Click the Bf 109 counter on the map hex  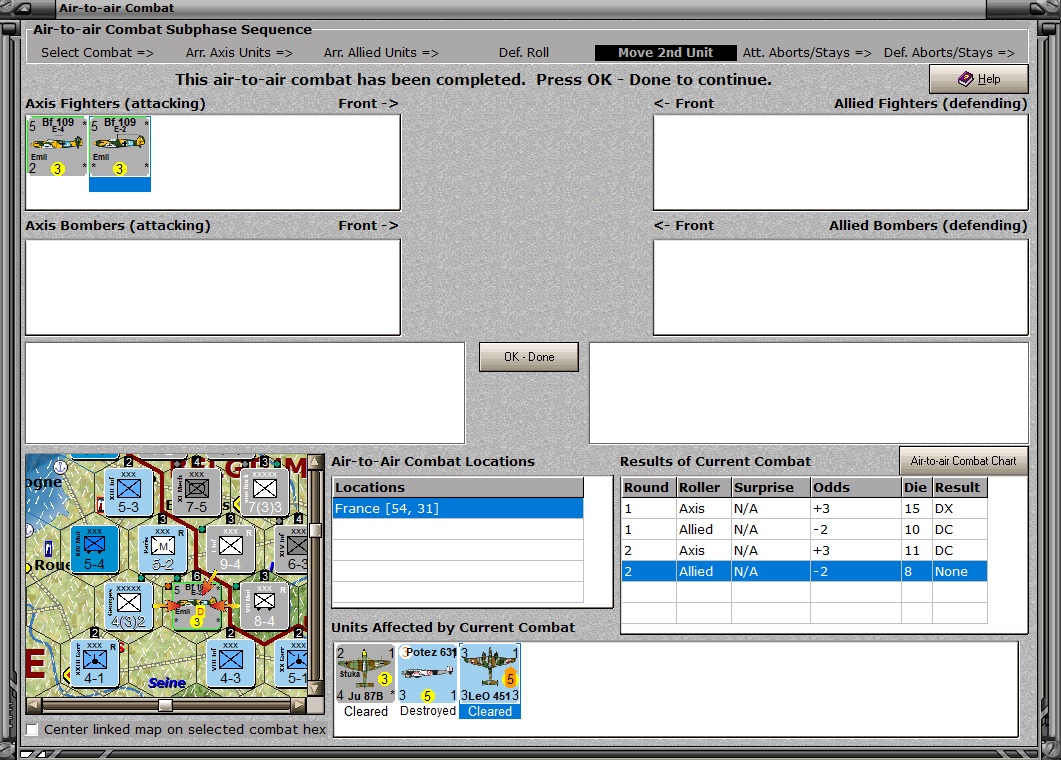[x=196, y=606]
